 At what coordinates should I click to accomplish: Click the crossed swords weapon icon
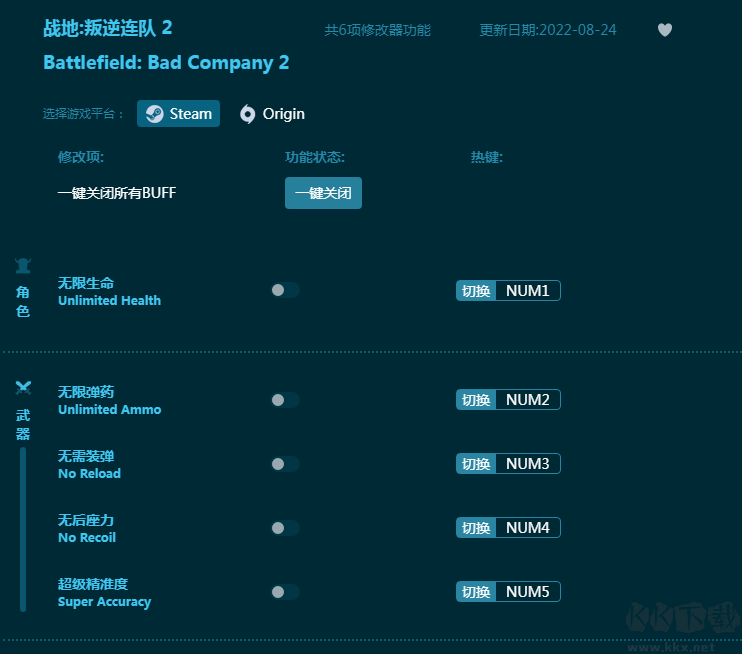pyautogui.click(x=23, y=388)
